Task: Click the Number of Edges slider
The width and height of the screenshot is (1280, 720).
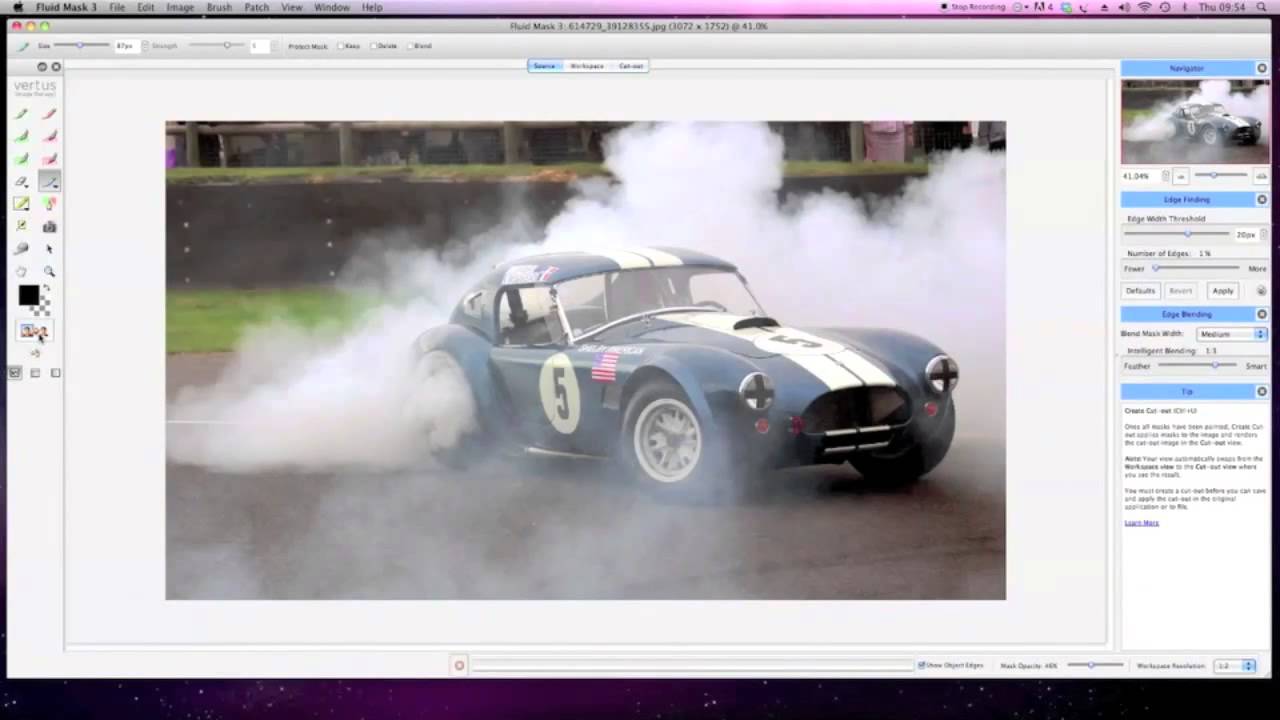Action: [1196, 268]
